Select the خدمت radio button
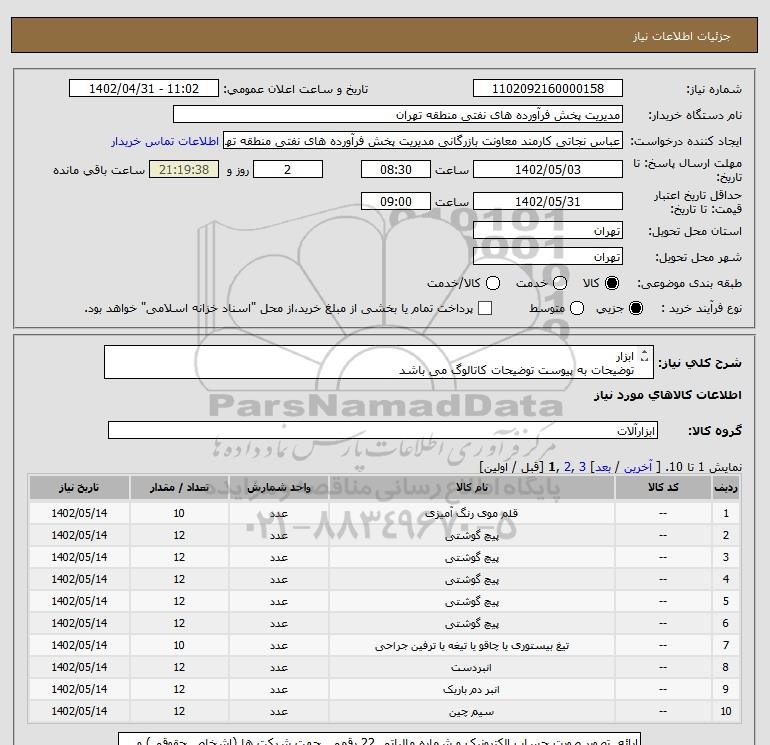 click(x=560, y=283)
